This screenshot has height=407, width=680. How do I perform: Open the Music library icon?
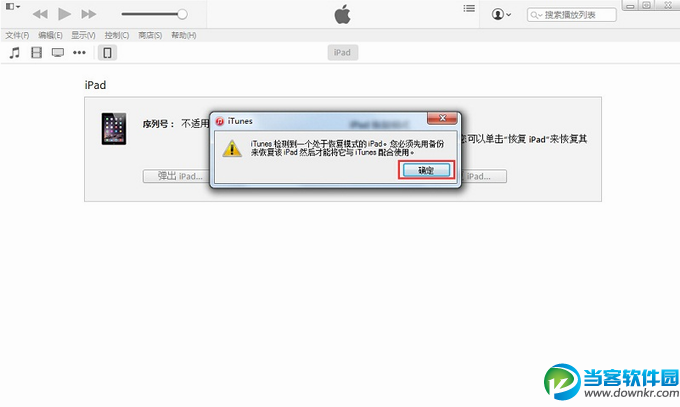pyautogui.click(x=15, y=53)
